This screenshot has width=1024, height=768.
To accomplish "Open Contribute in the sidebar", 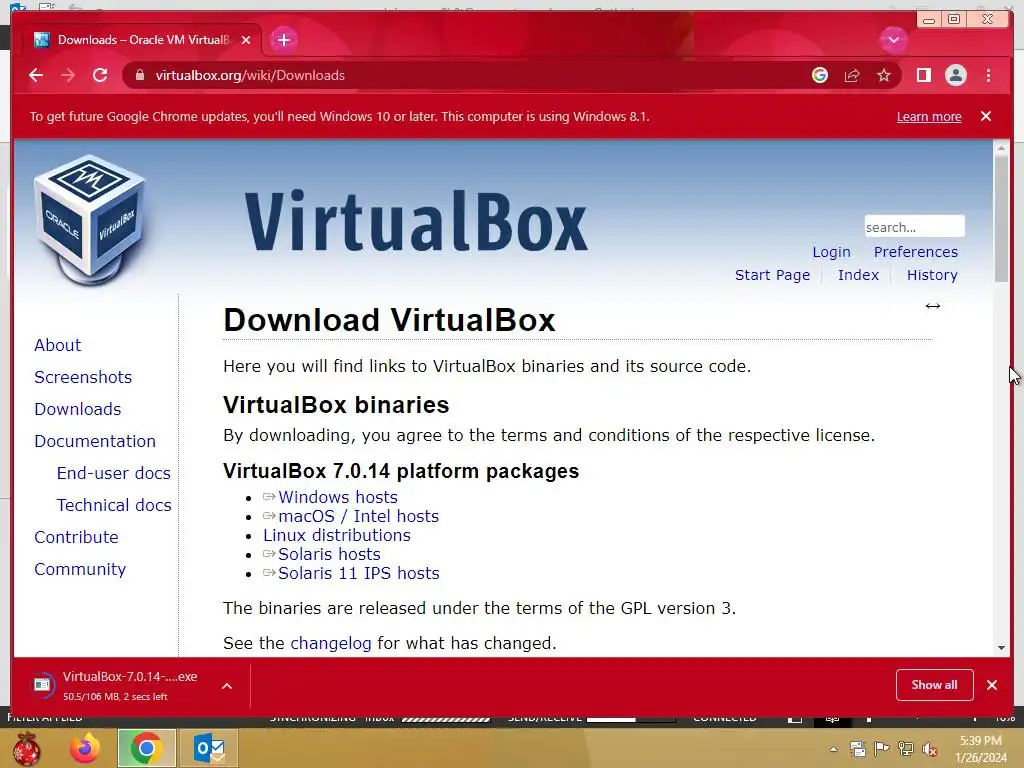I will click(x=76, y=537).
